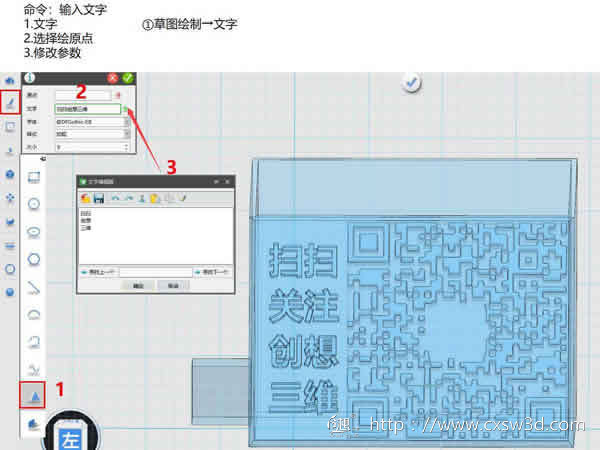Click the find previous button
This screenshot has width=600, height=450.
(x=98, y=272)
